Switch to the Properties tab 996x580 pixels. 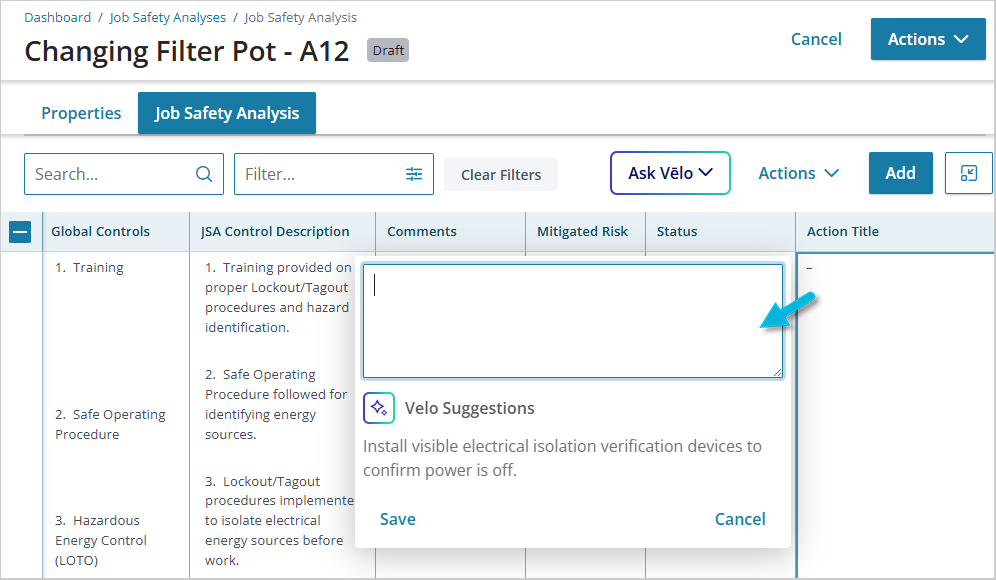(x=81, y=113)
